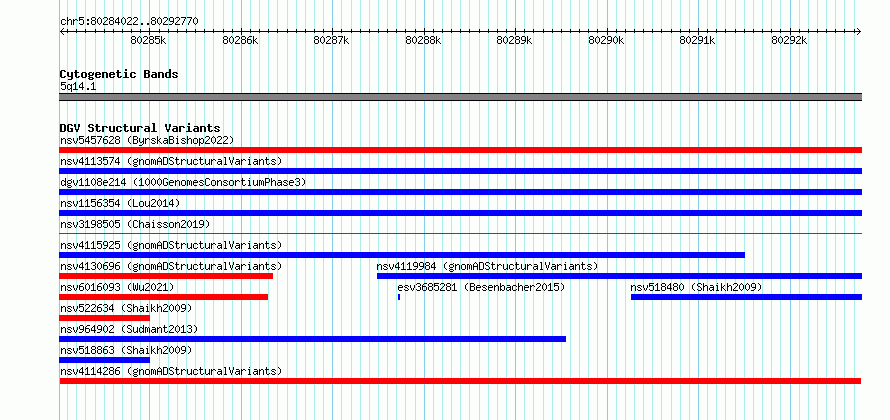Click the 80285k ruler label
The height and width of the screenshot is (420, 890).
coord(148,40)
